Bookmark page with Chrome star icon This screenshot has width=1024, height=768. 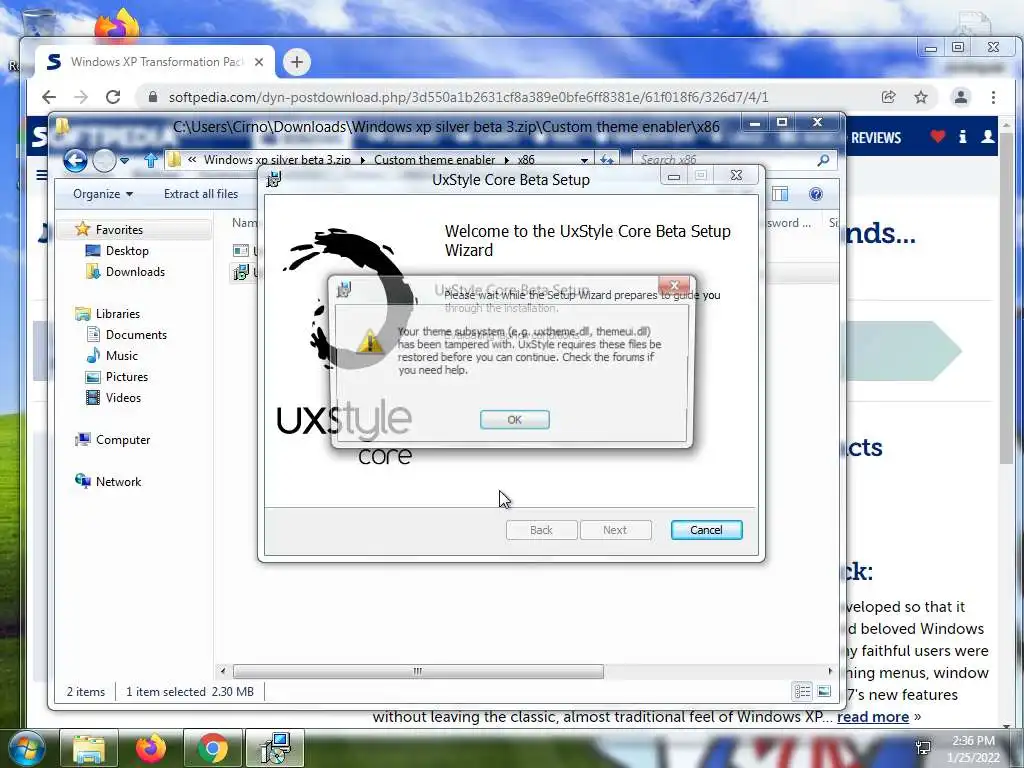(x=921, y=97)
